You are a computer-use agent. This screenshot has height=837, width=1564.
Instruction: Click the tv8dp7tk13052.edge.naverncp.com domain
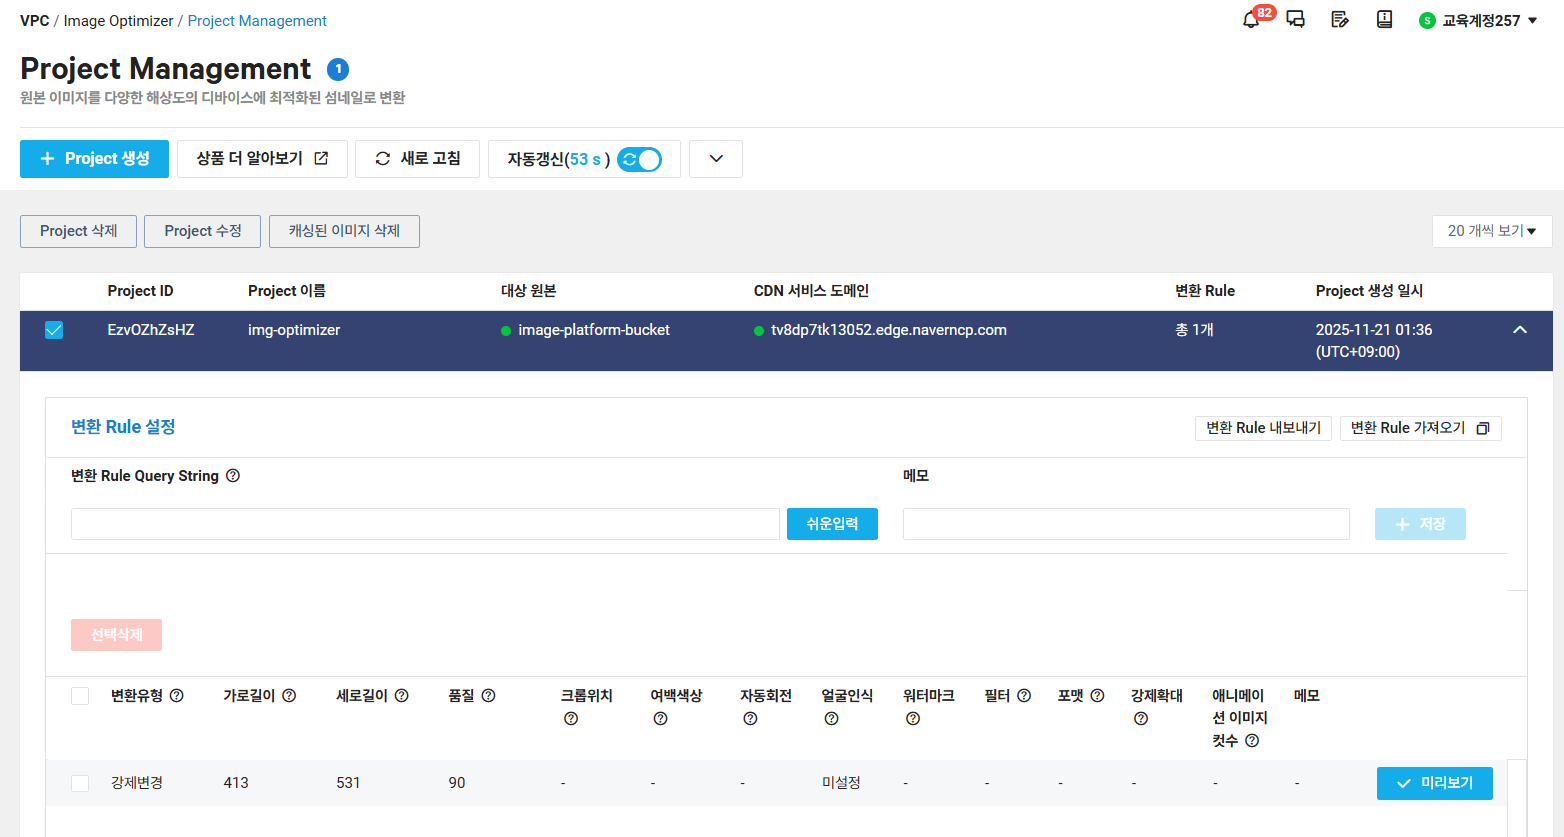coord(889,330)
